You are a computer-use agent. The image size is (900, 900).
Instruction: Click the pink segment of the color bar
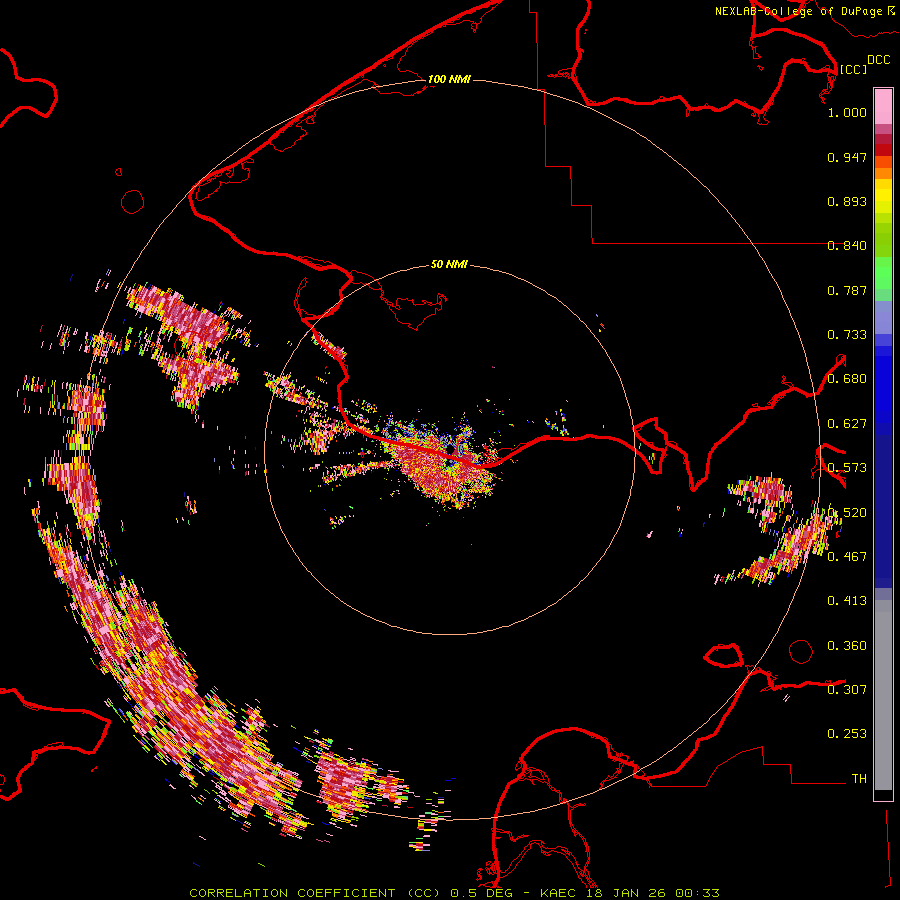[883, 107]
